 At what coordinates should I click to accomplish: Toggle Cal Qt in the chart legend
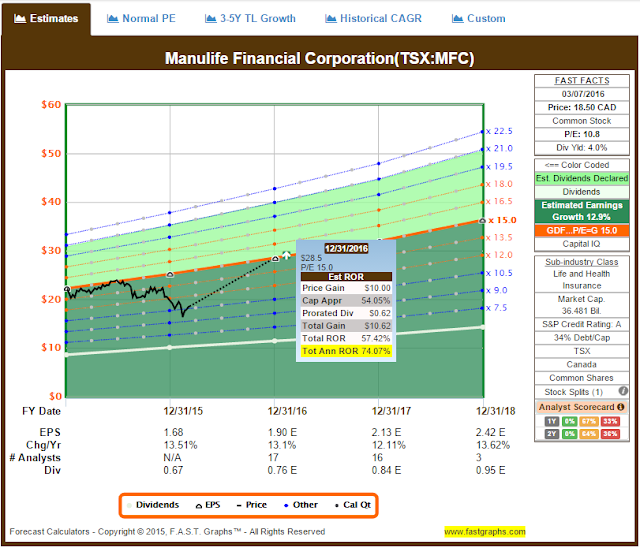353,505
